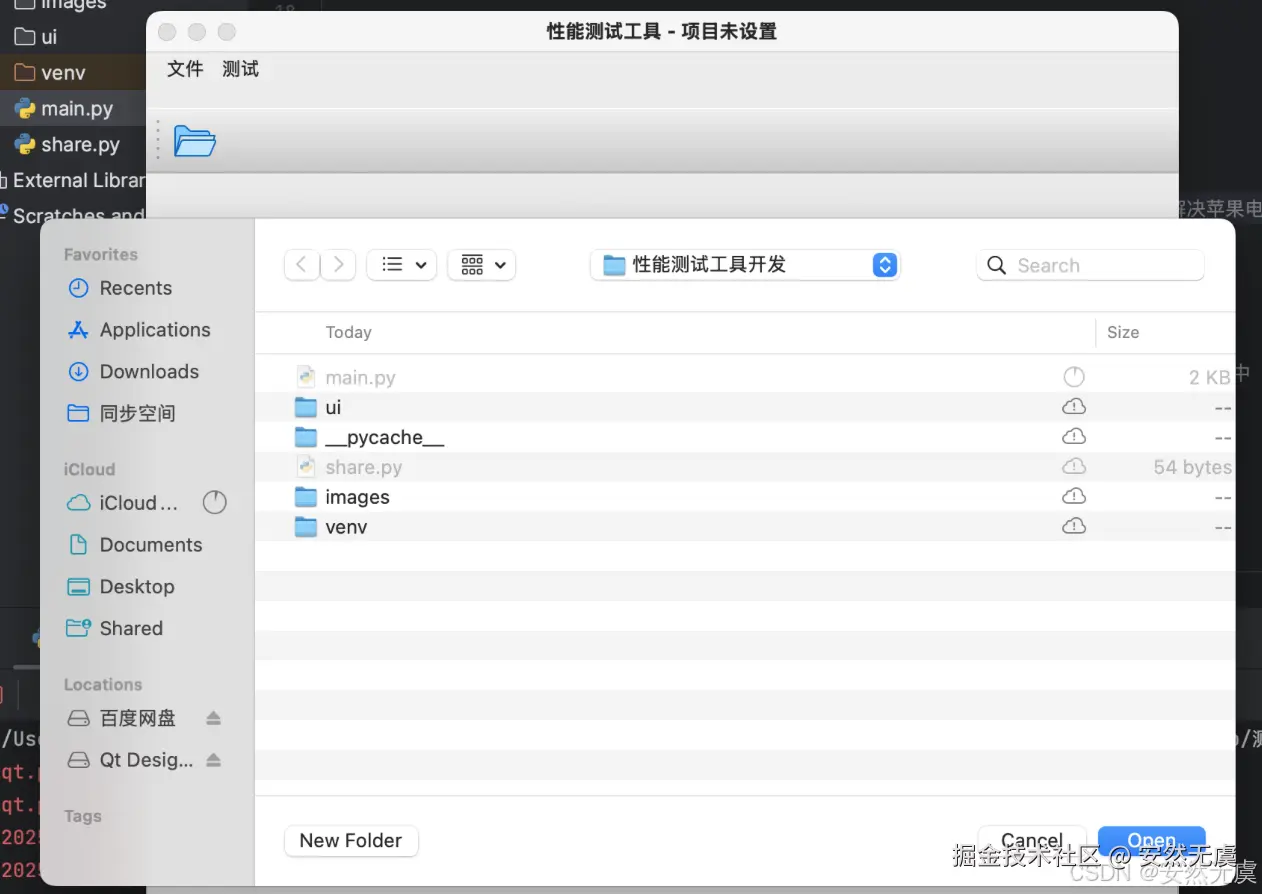
Task: Select the ui folder in the file list
Action: click(x=745, y=407)
